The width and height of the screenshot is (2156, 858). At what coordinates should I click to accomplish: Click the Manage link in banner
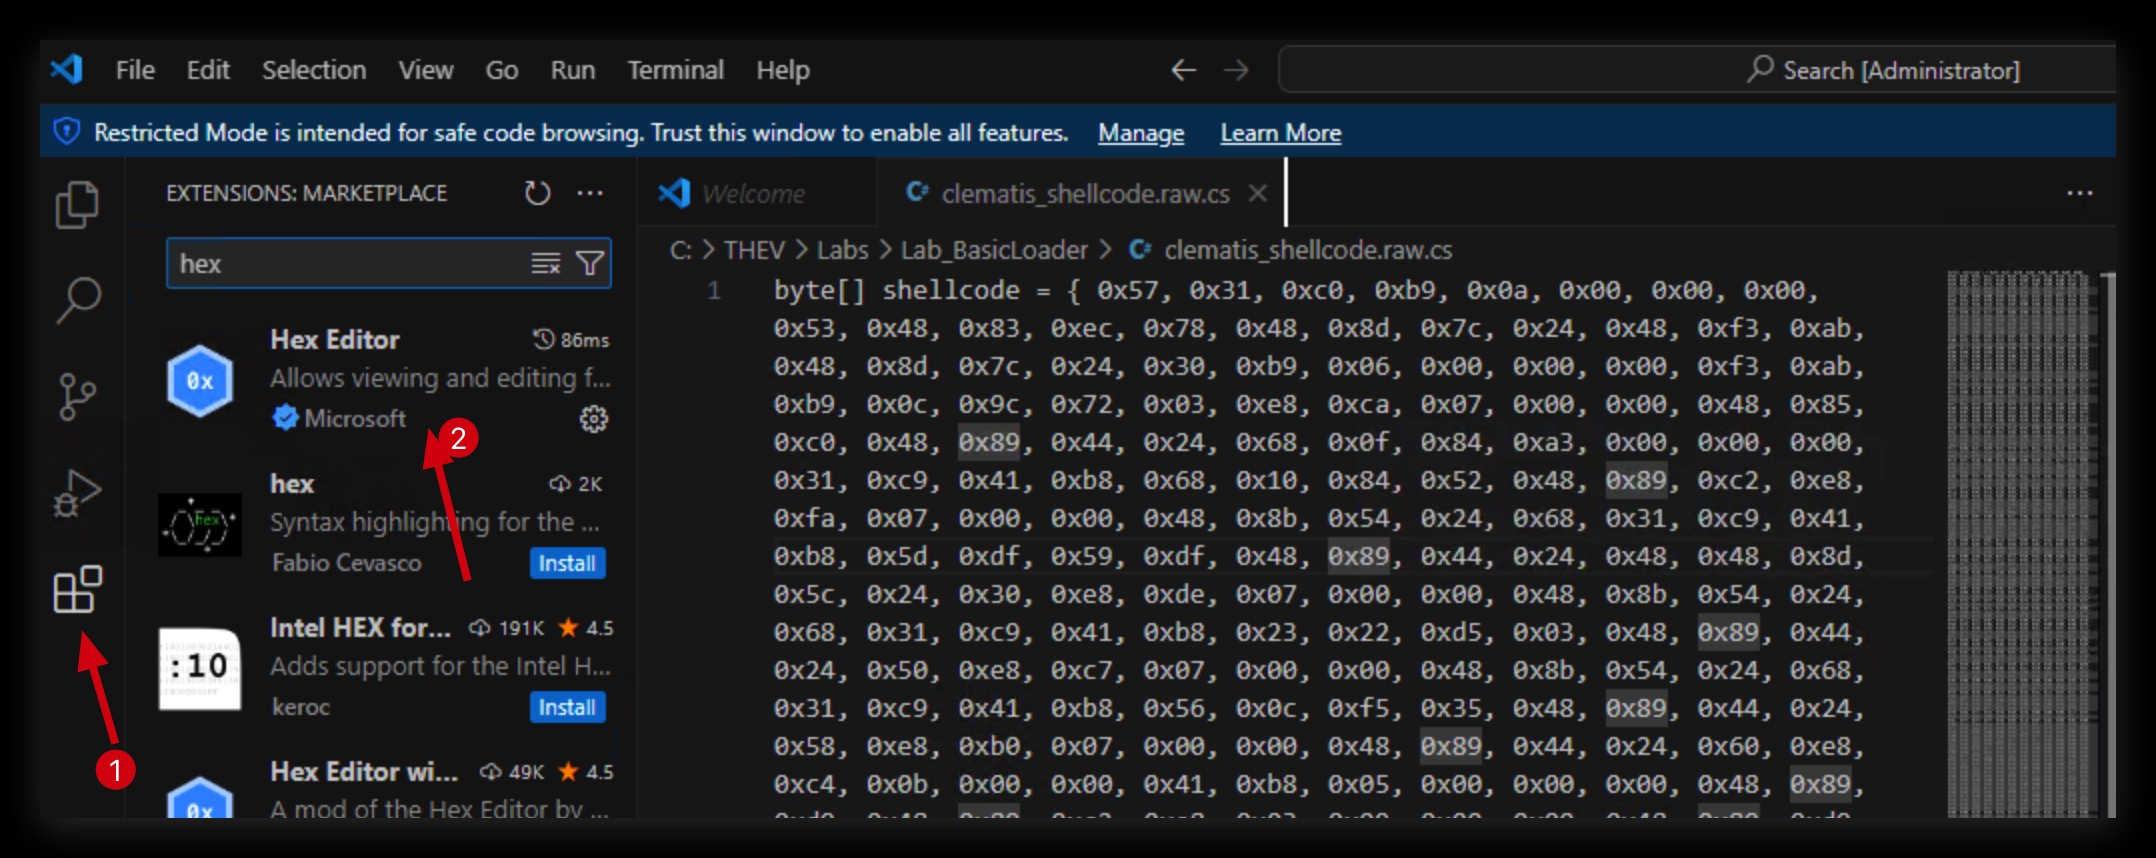[x=1141, y=133]
